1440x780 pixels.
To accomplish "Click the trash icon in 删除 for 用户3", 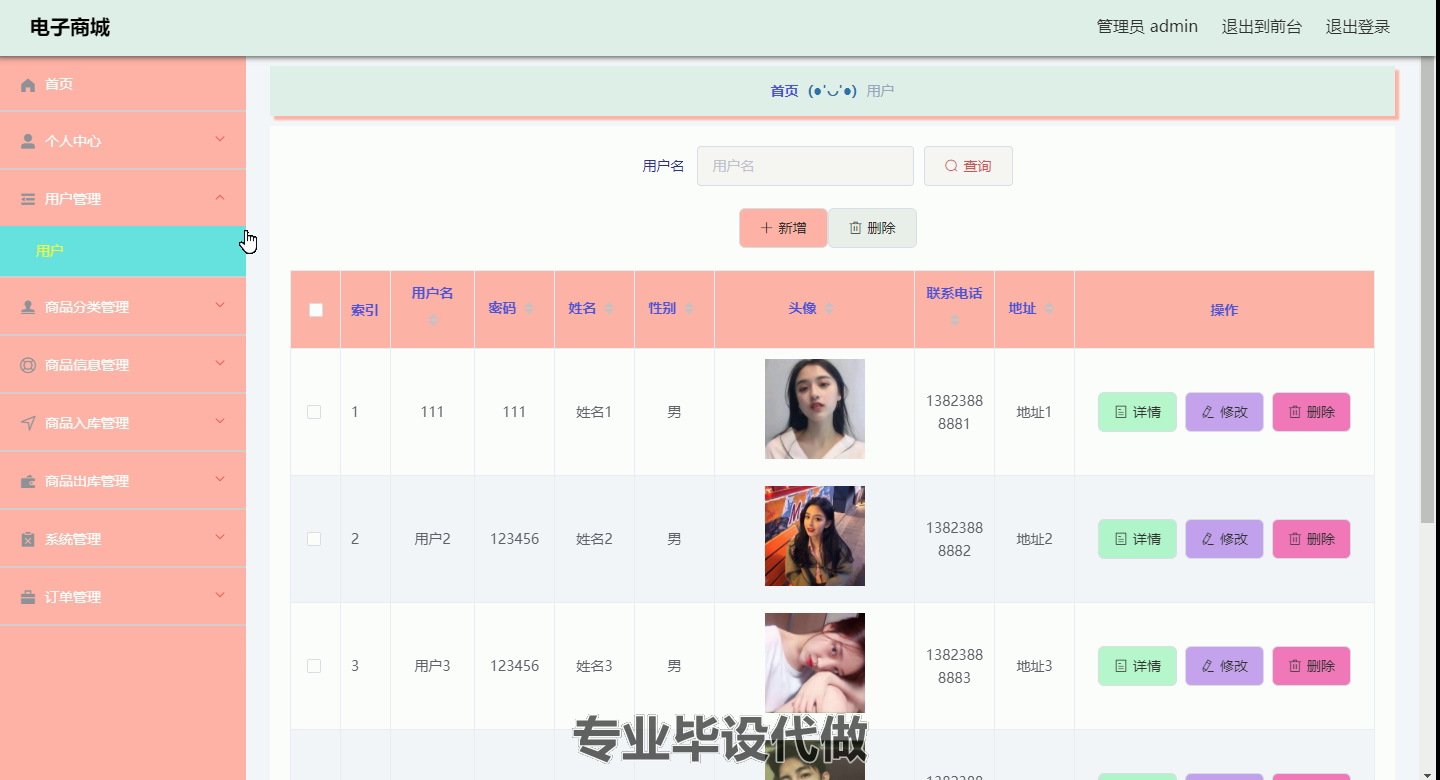I will pos(1295,666).
